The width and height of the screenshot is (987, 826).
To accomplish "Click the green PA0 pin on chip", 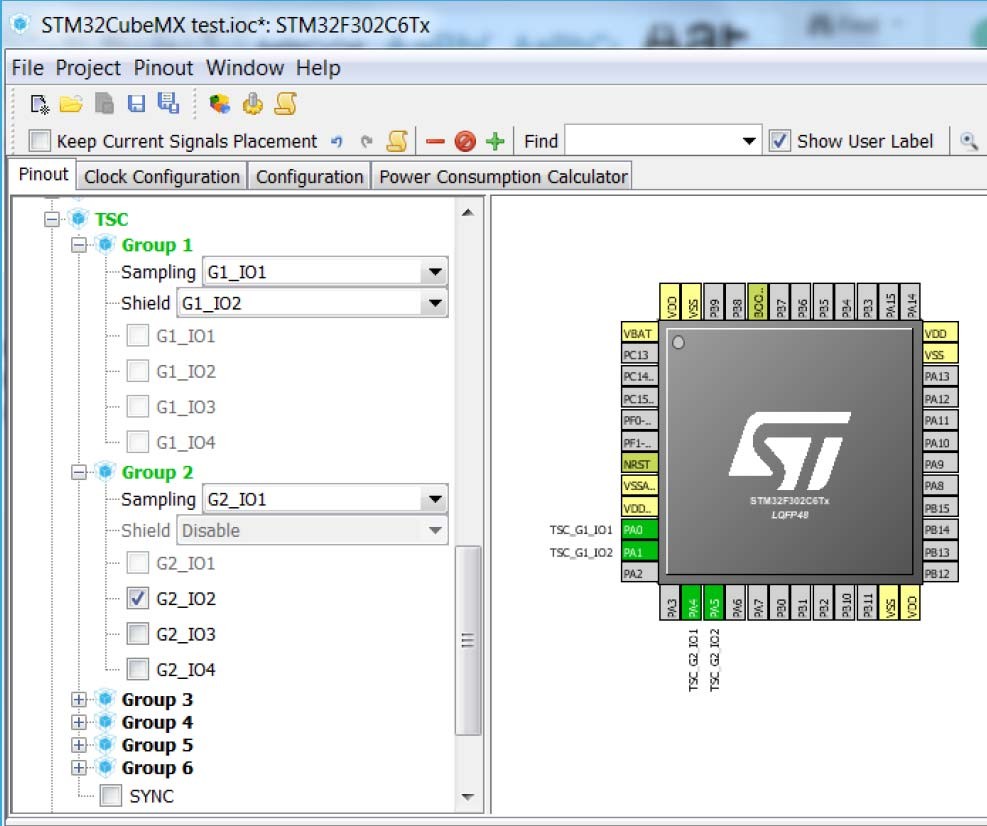I will click(640, 529).
